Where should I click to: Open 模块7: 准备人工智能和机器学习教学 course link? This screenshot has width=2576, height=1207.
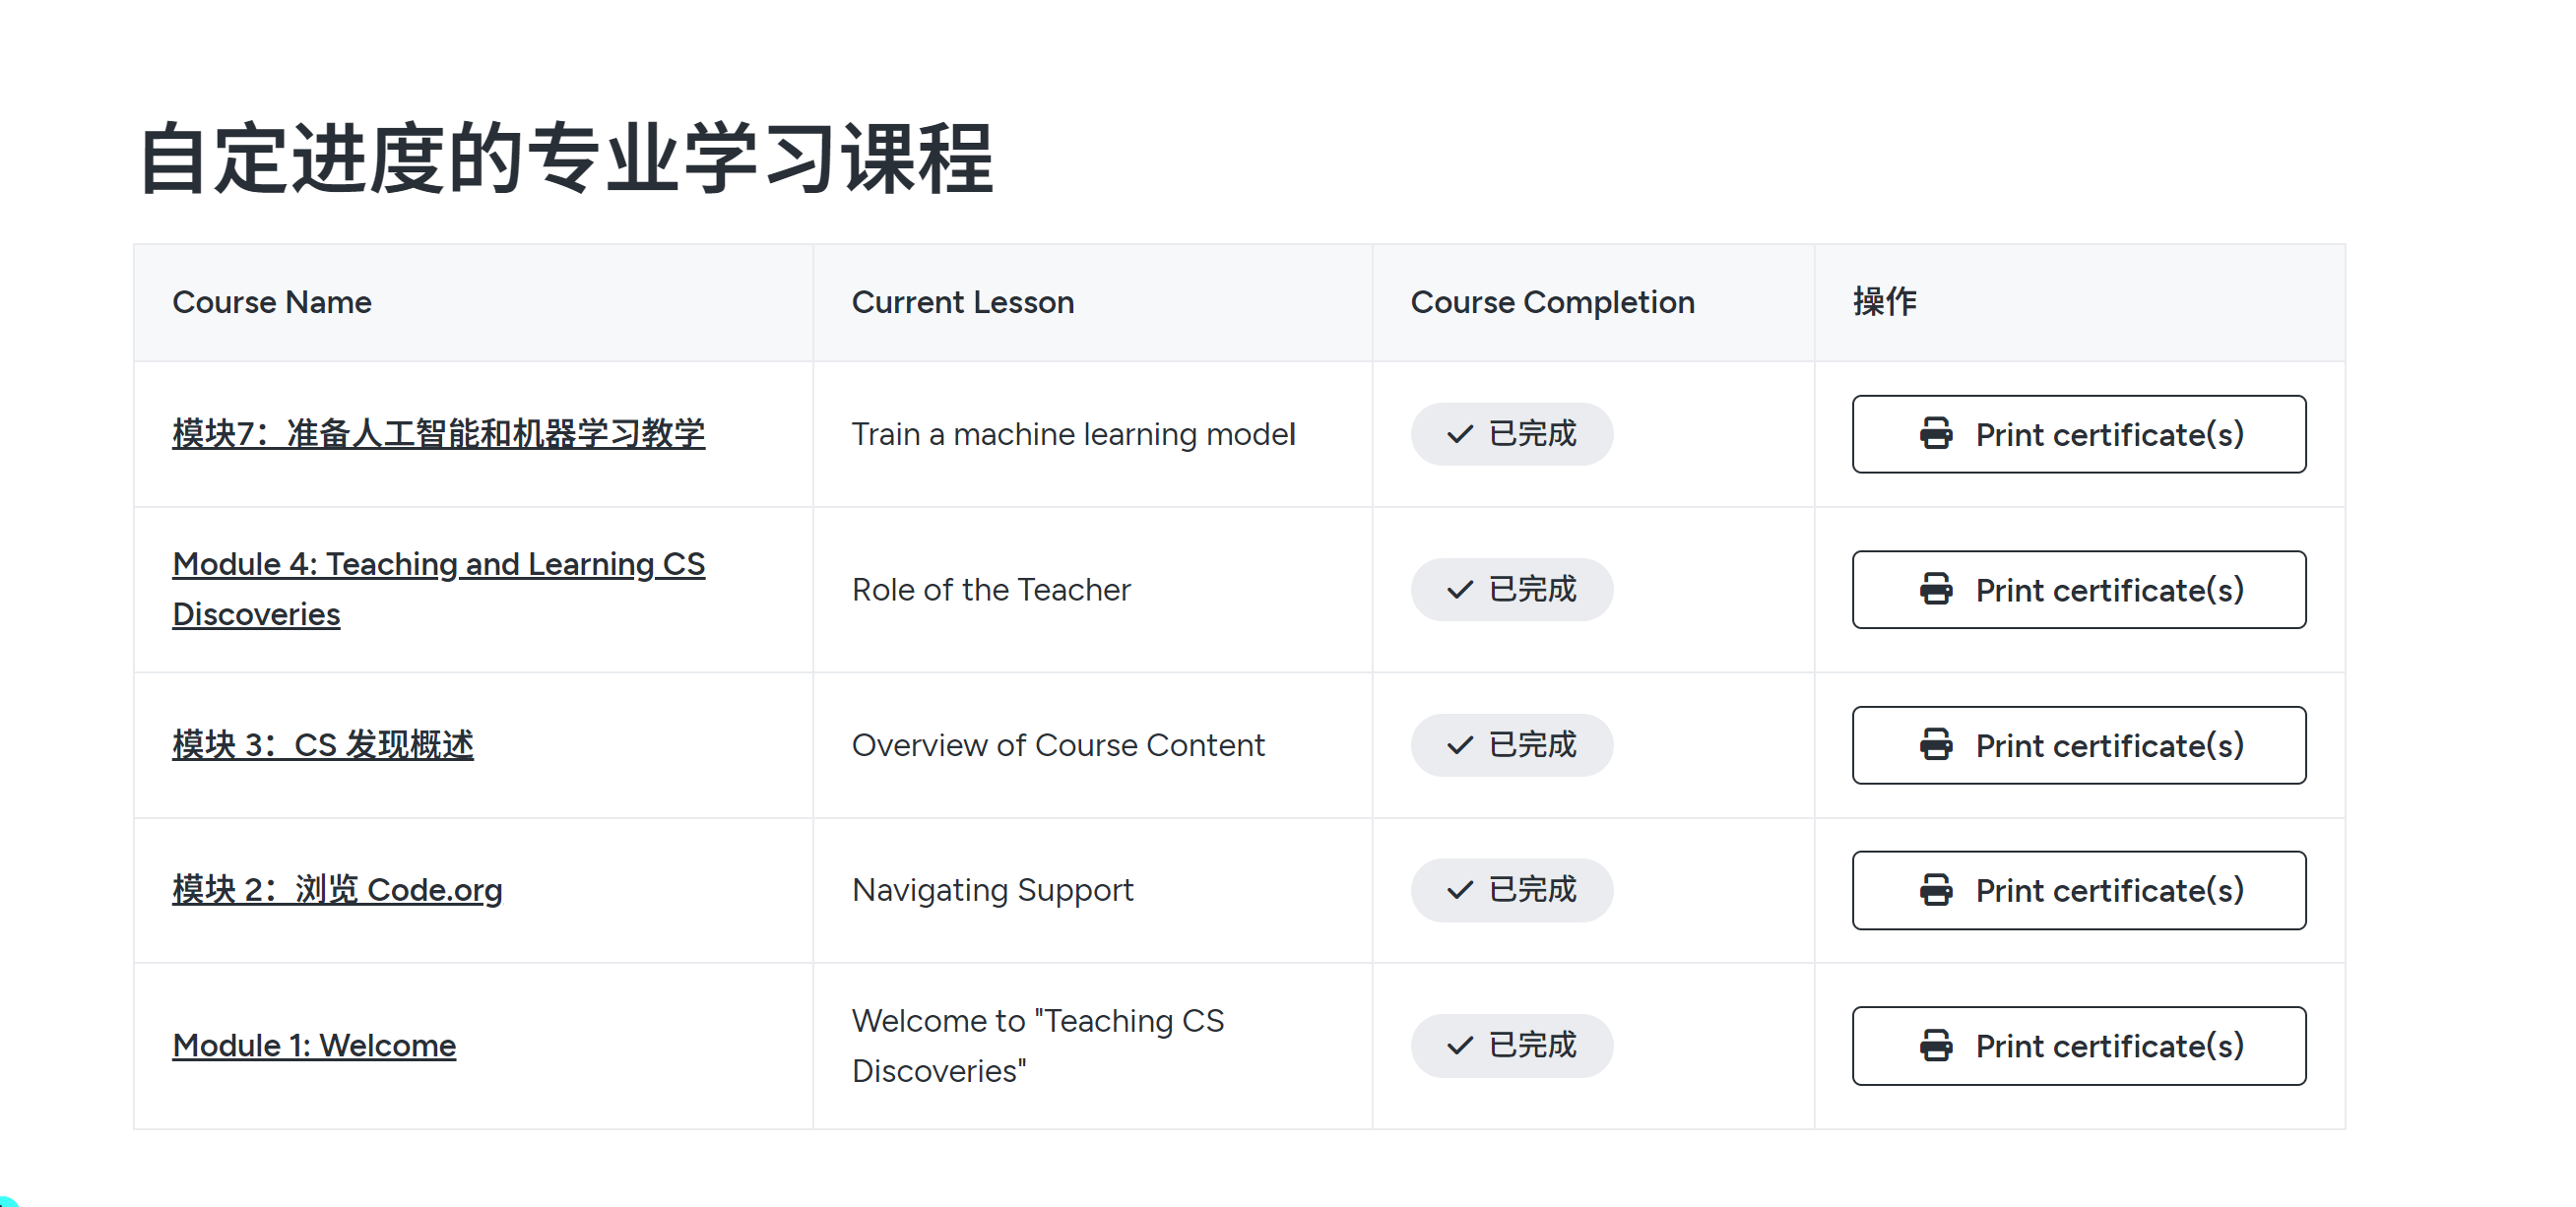click(x=438, y=434)
